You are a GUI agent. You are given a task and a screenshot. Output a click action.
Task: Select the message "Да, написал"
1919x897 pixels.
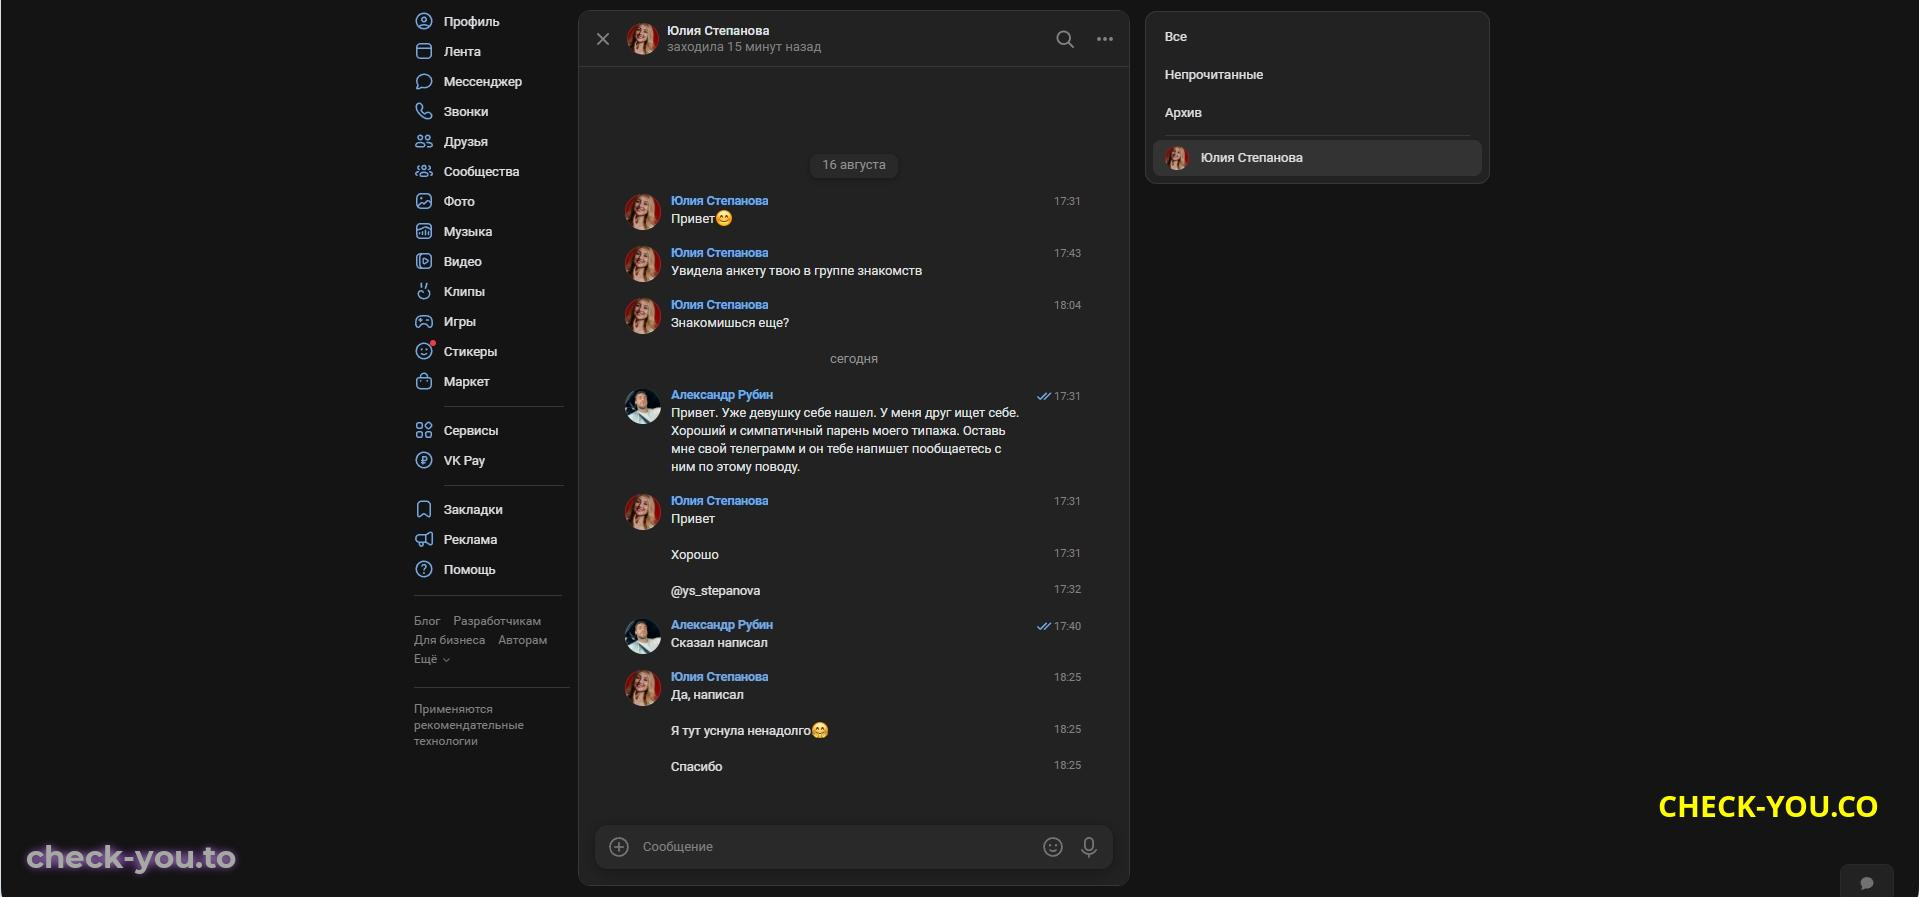click(707, 695)
